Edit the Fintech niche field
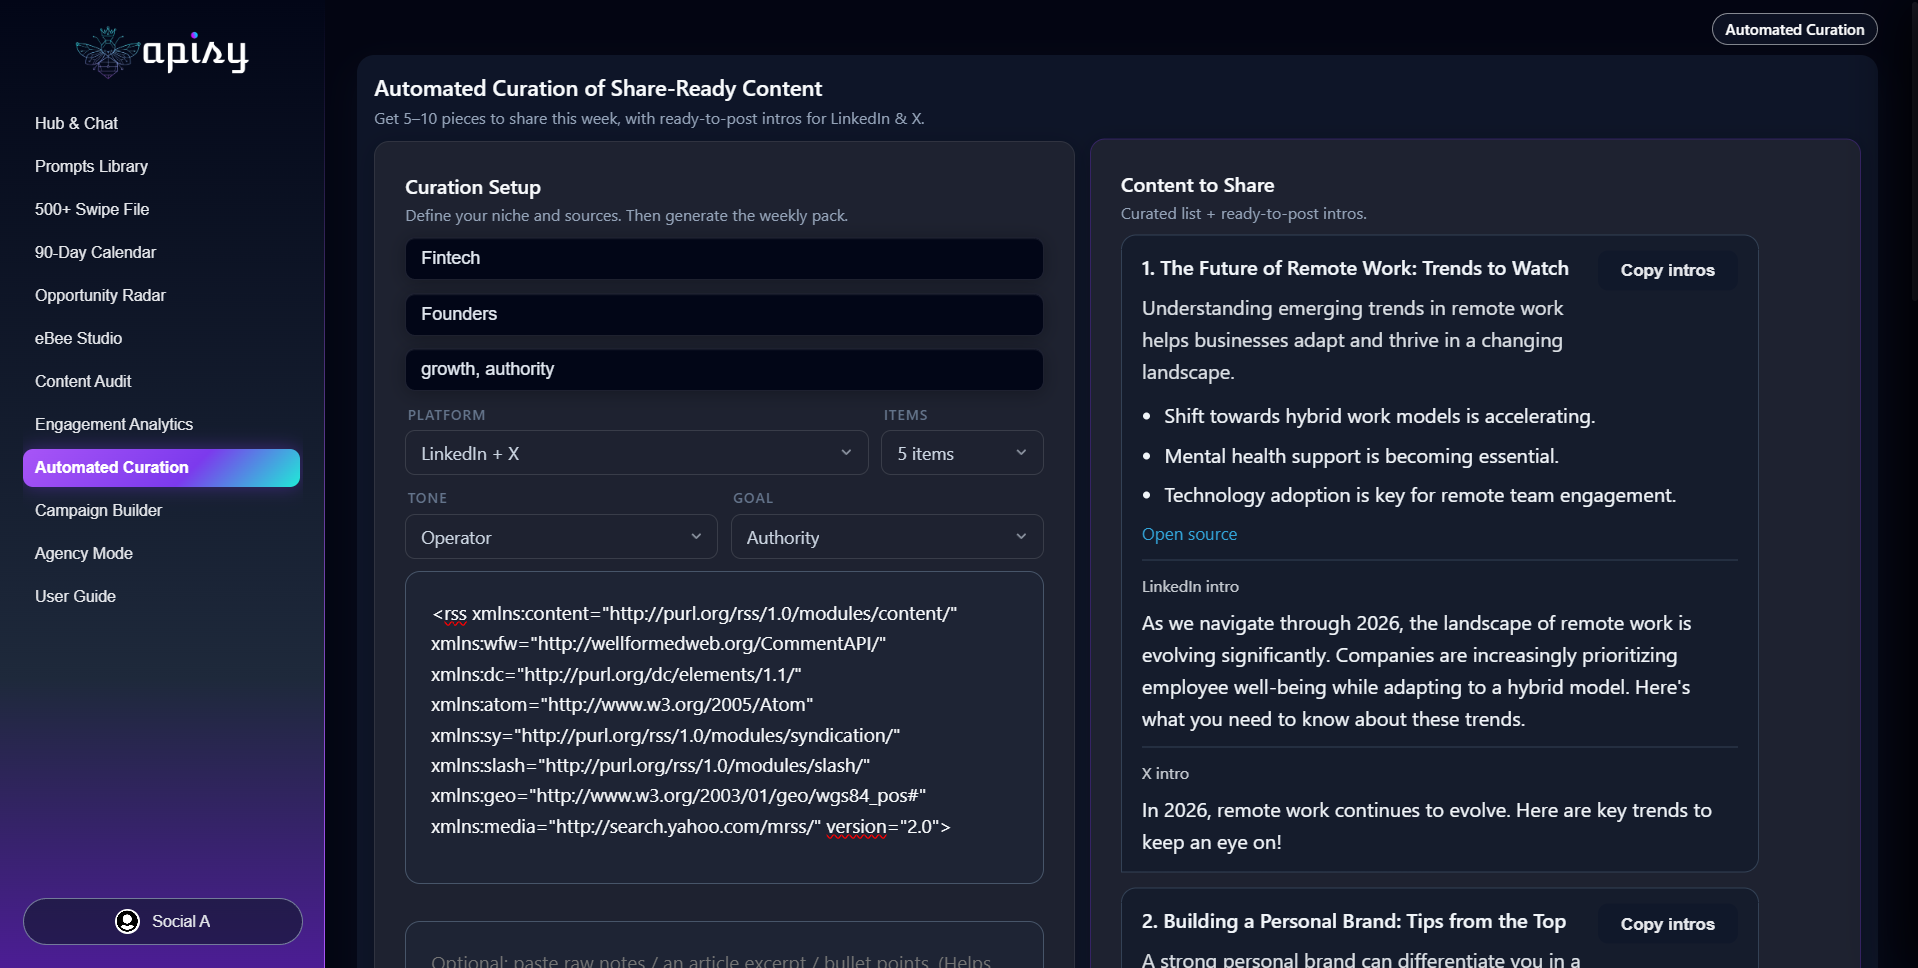Viewport: 1918px width, 968px height. 724,258
